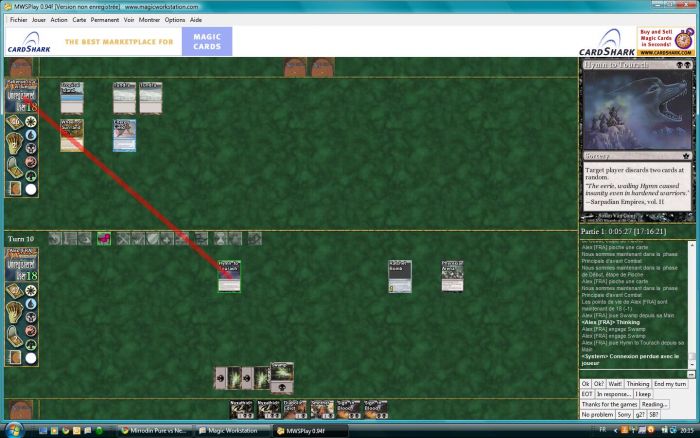Select the hourglass end-of-turn phase icon
Screen dimensions: 700x438
[221, 239]
